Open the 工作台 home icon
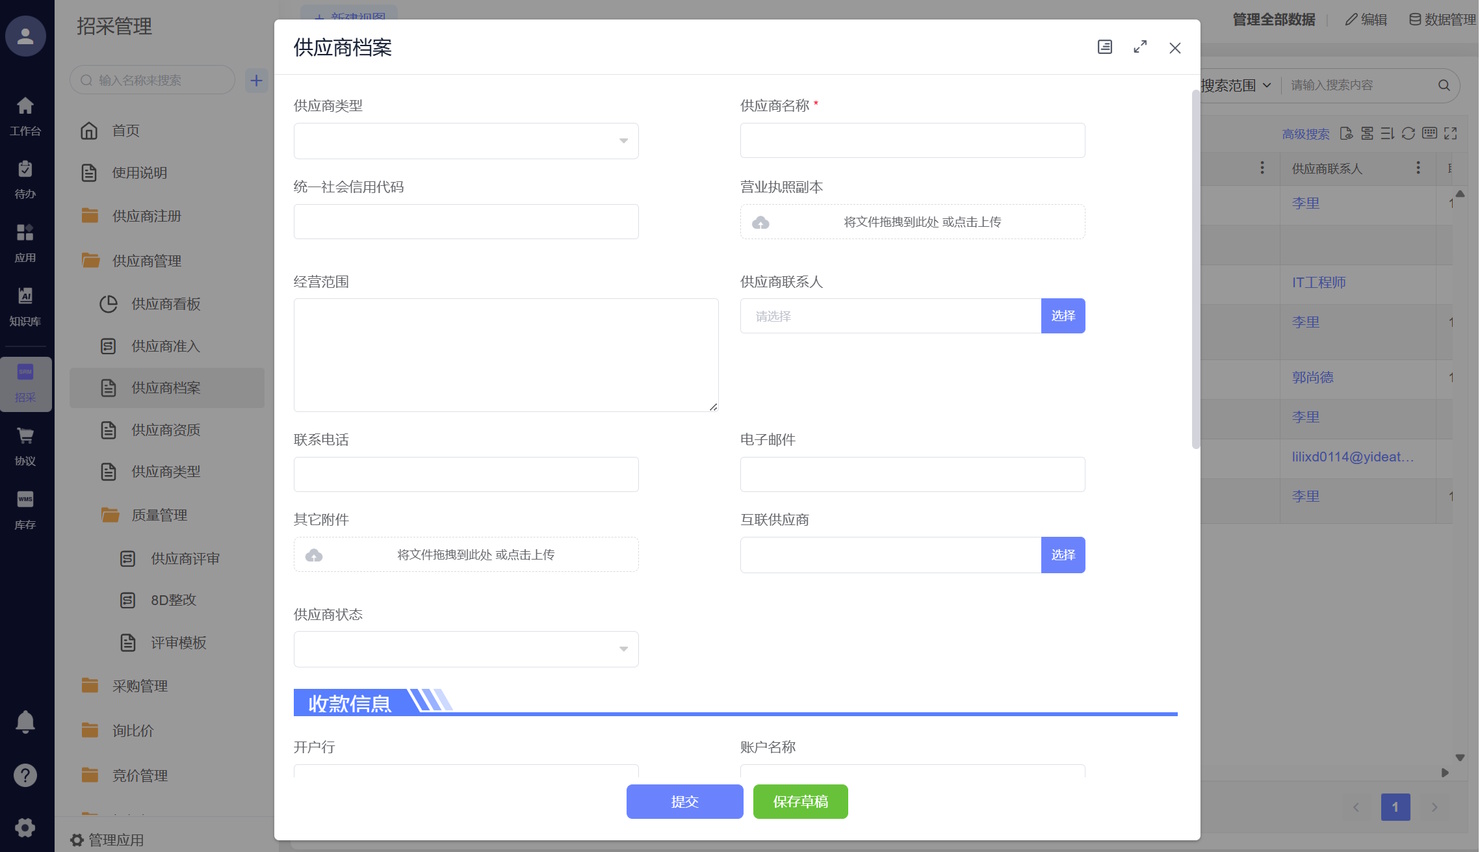 [x=25, y=115]
